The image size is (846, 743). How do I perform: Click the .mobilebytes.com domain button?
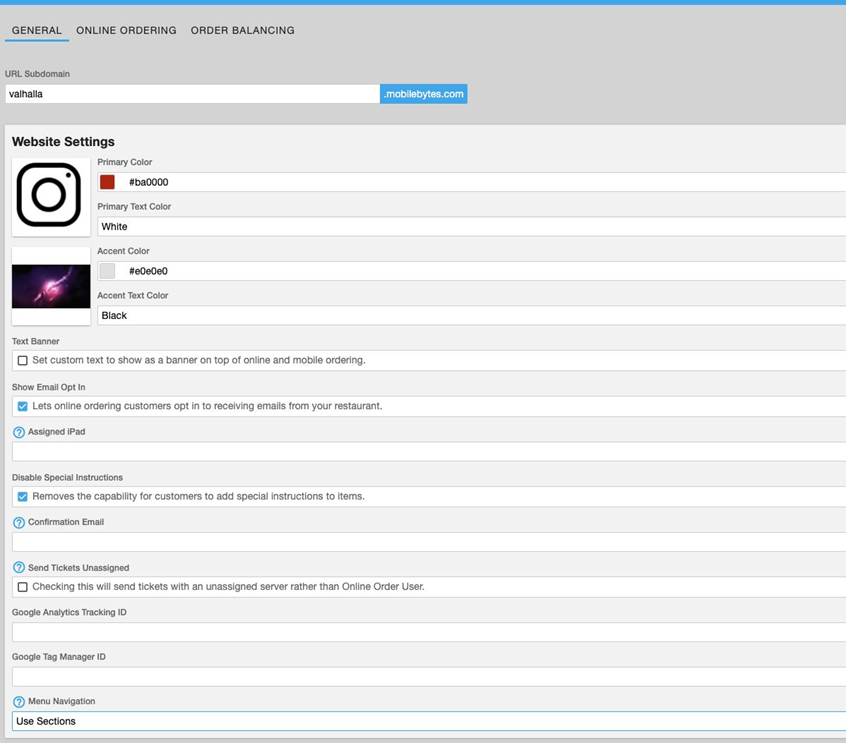[424, 94]
